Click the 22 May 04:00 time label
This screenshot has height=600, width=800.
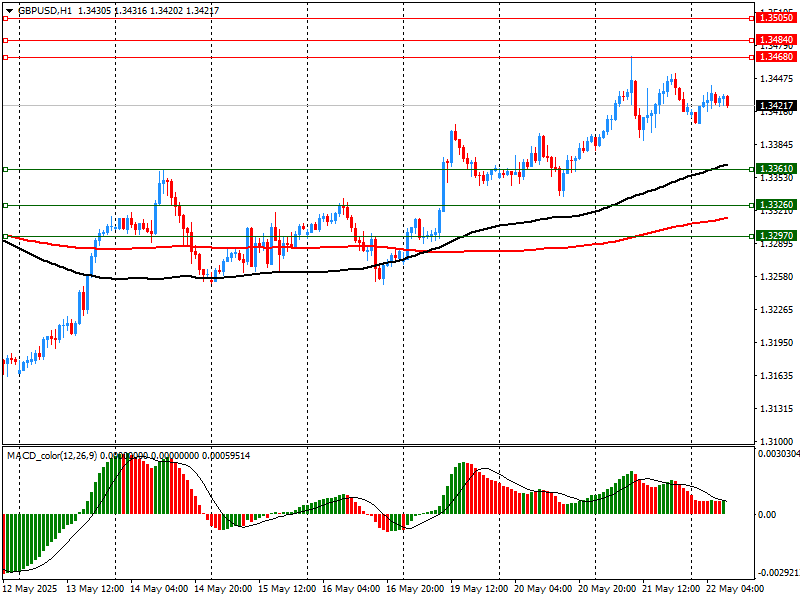(x=737, y=589)
